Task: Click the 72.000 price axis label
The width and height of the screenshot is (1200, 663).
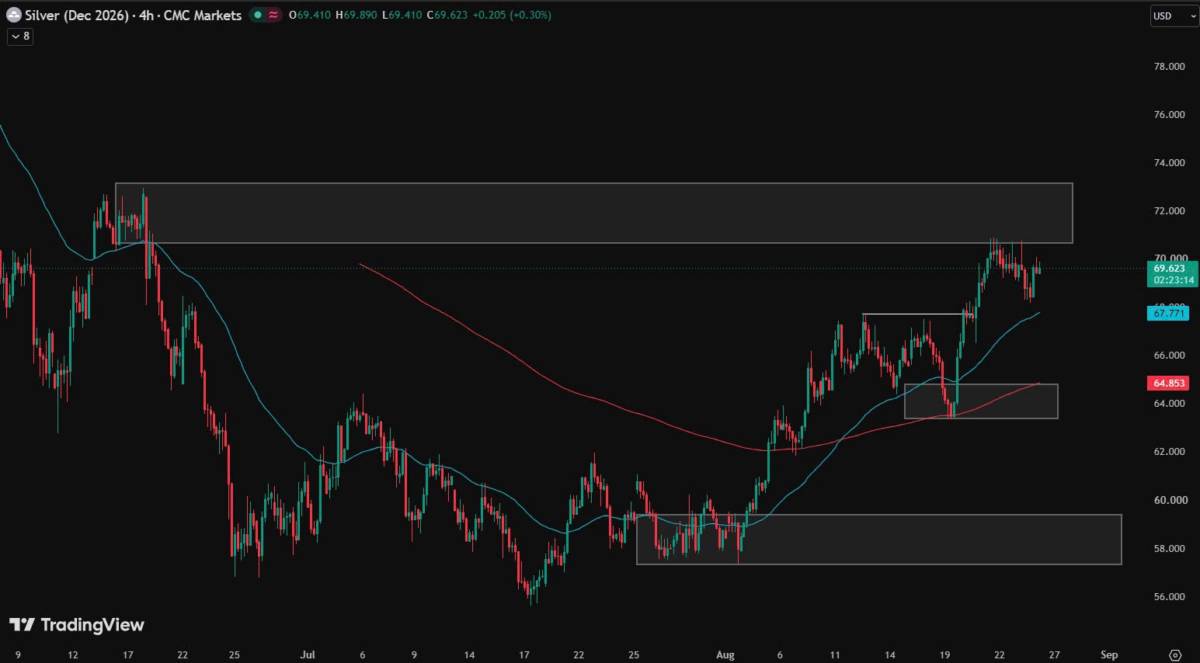Action: (1169, 211)
